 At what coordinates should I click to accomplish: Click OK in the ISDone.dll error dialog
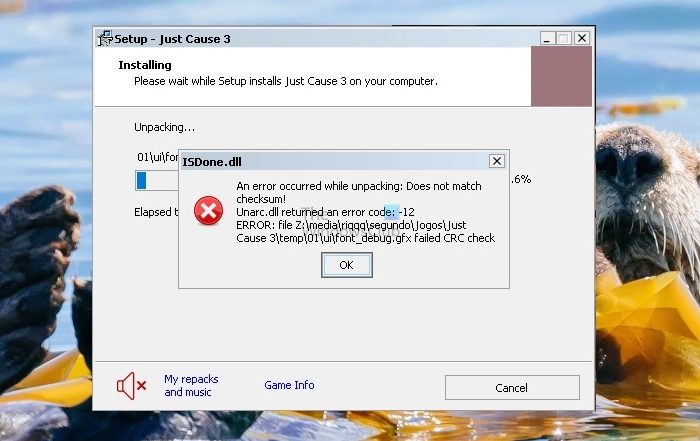coord(346,265)
